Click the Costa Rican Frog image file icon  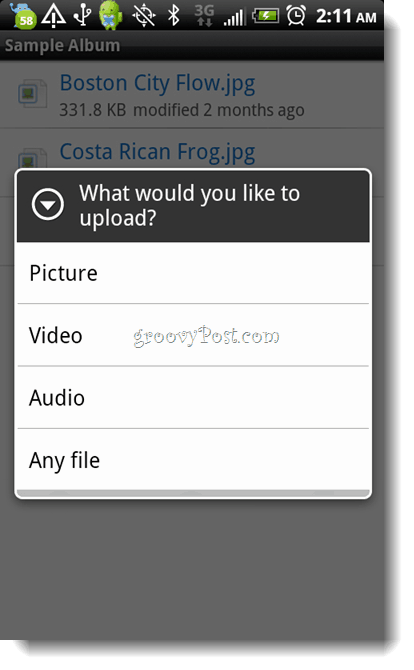click(x=32, y=159)
